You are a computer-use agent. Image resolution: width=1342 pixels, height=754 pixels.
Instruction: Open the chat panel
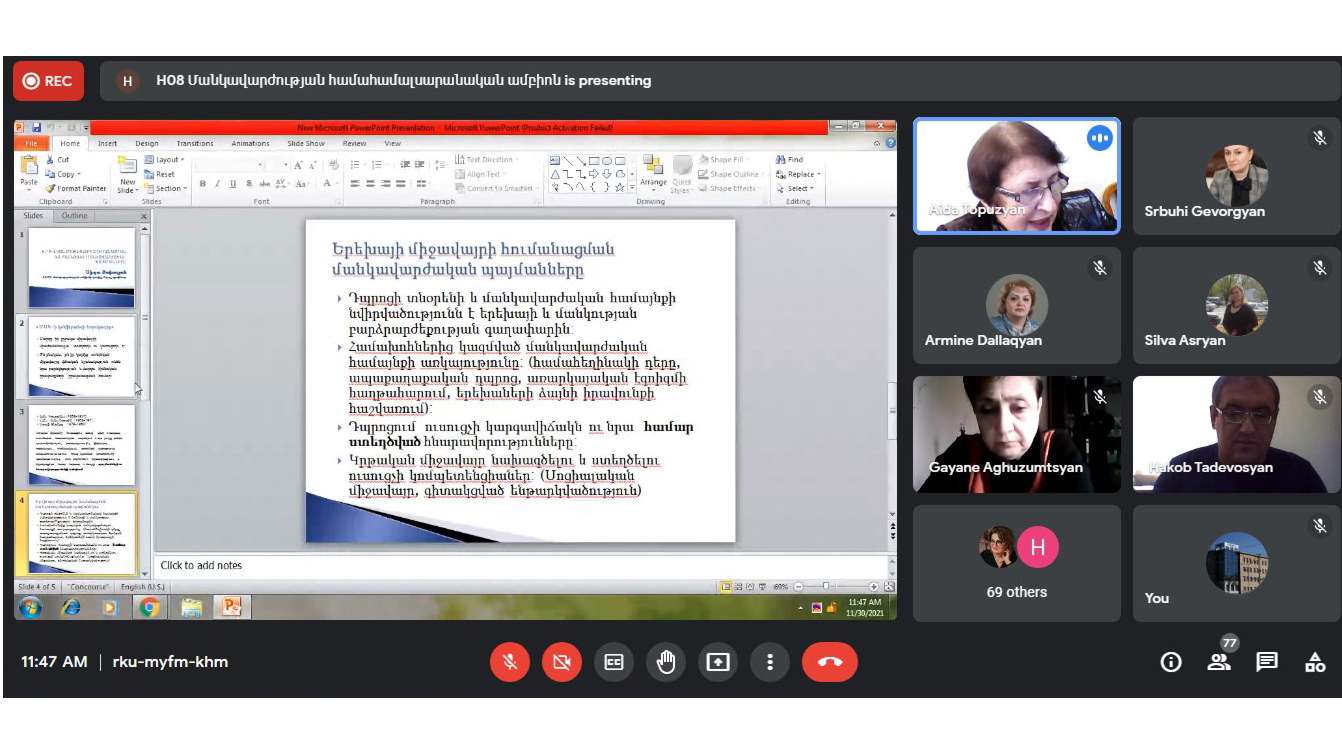click(1267, 662)
